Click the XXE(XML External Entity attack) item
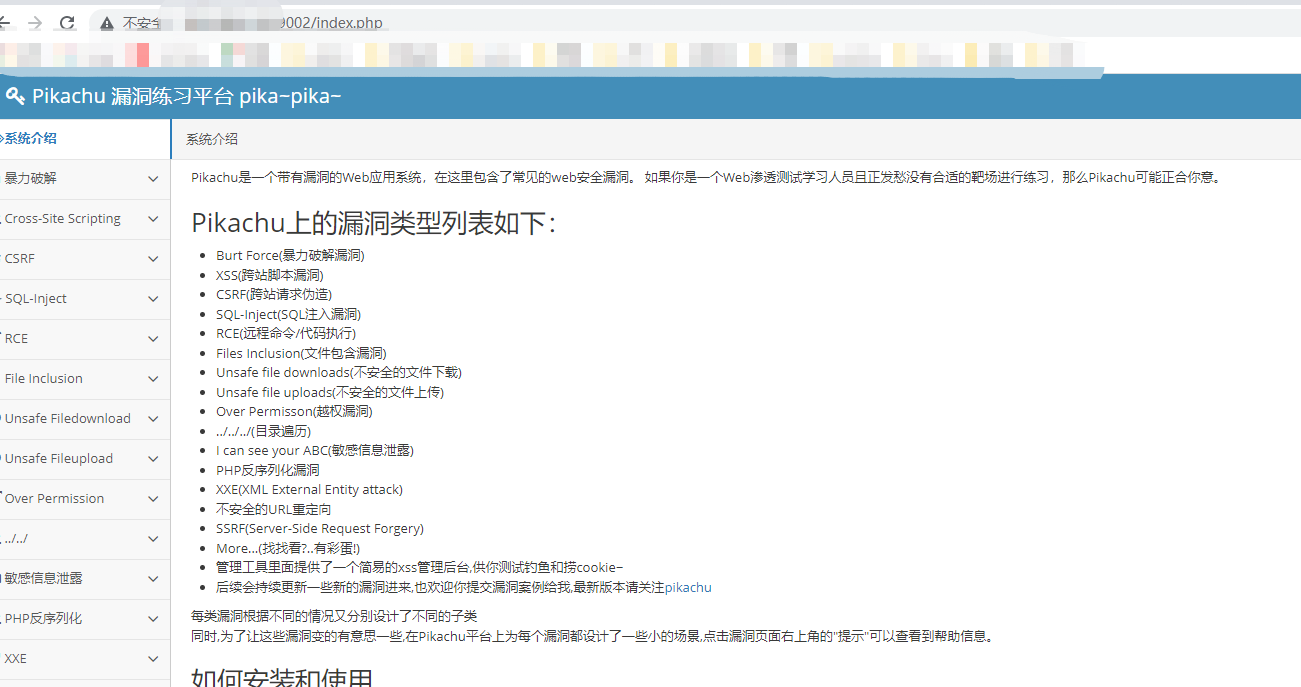Screen dimensions: 1301x687 [309, 489]
